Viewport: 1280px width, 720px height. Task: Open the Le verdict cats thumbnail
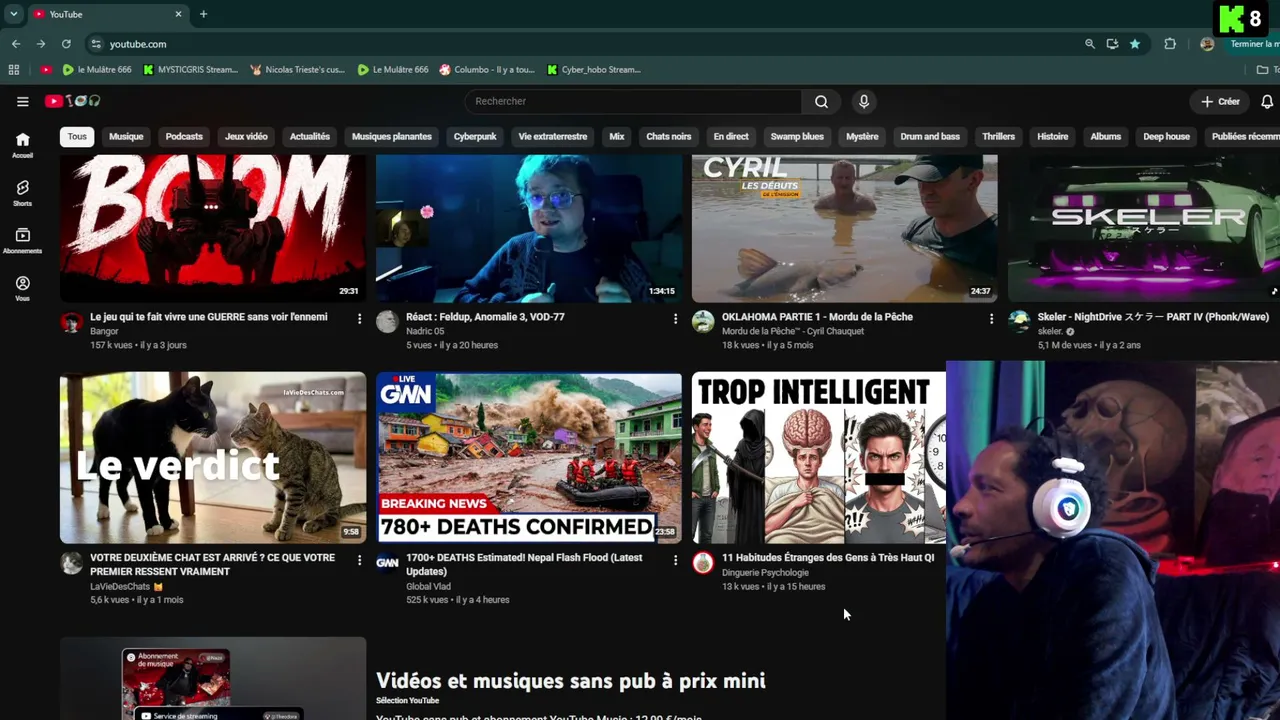pyautogui.click(x=213, y=458)
